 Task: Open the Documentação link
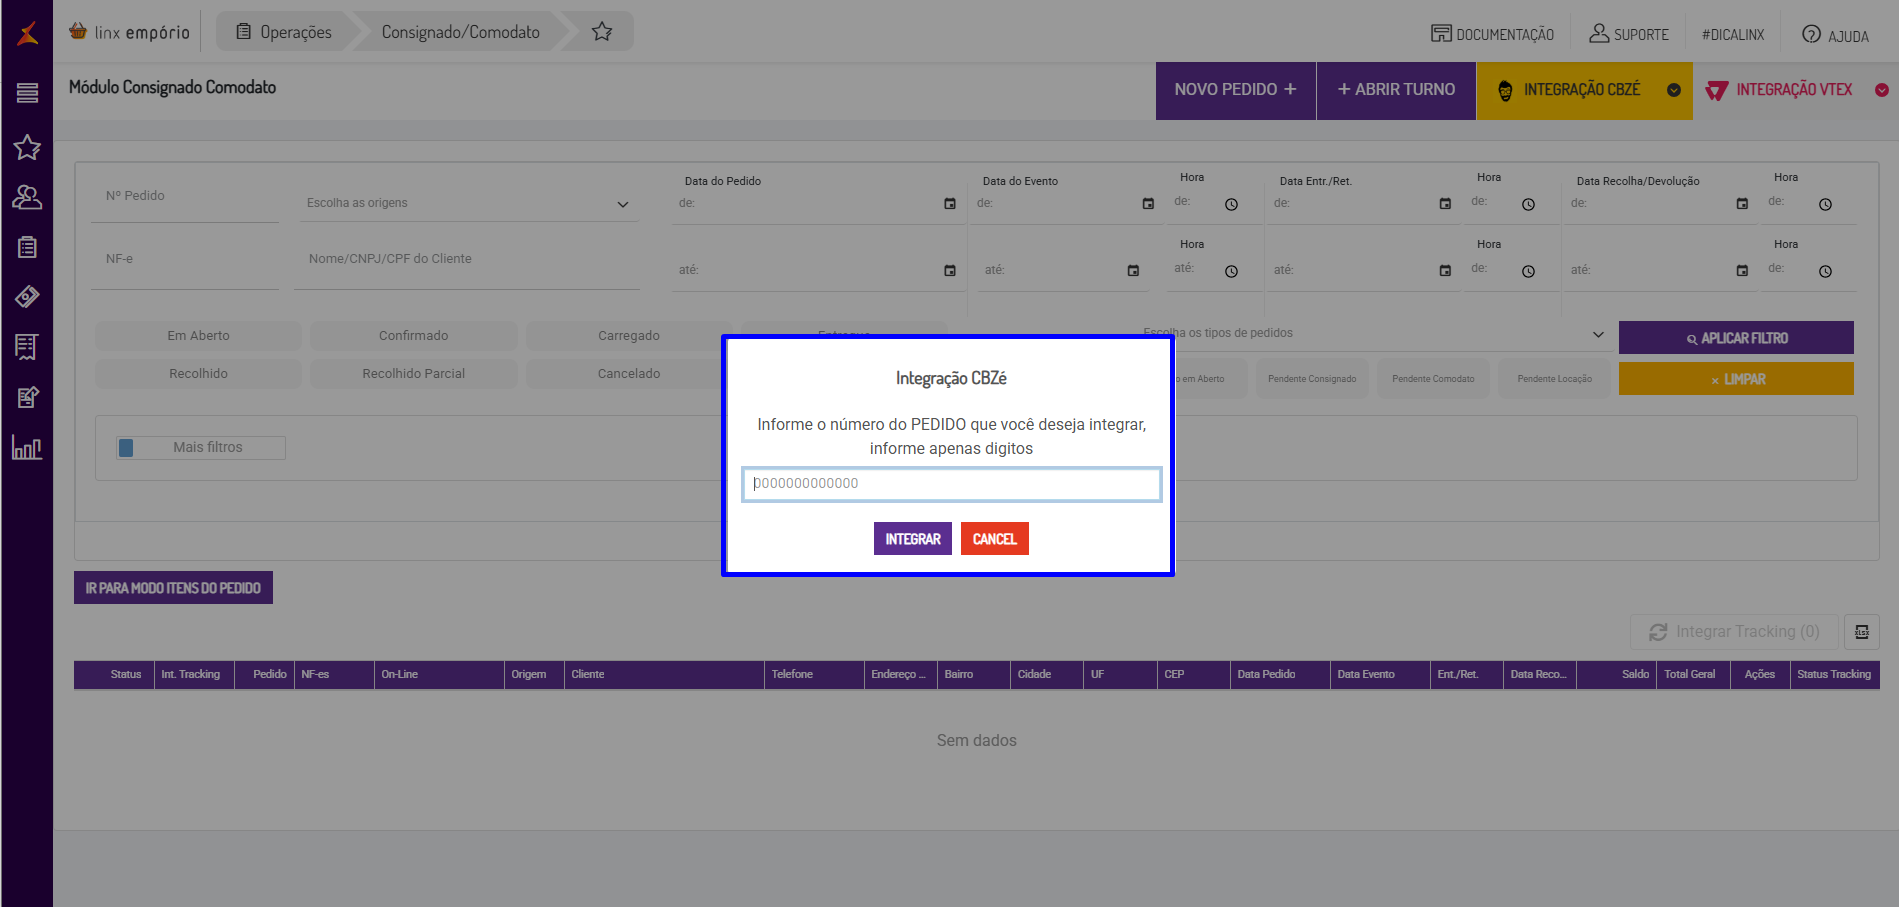pyautogui.click(x=1492, y=34)
